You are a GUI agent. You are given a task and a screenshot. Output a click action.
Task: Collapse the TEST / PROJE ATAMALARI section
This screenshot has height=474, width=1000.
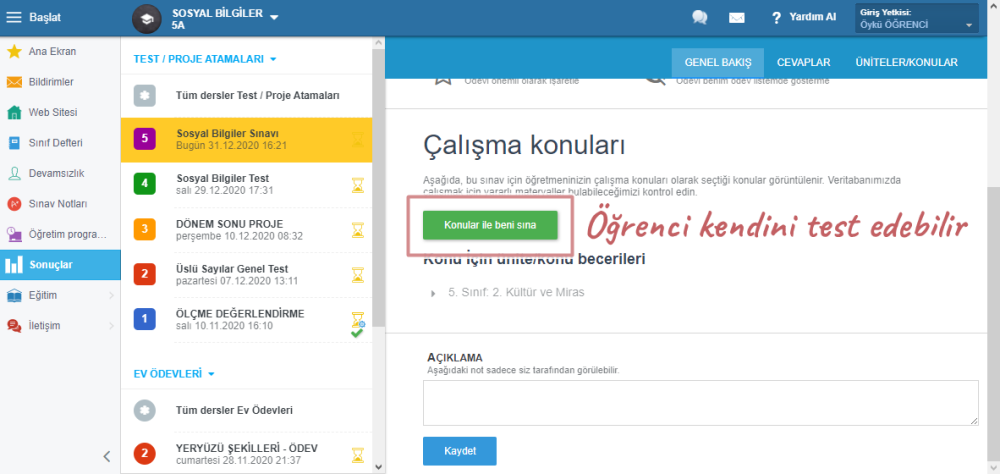pos(205,59)
